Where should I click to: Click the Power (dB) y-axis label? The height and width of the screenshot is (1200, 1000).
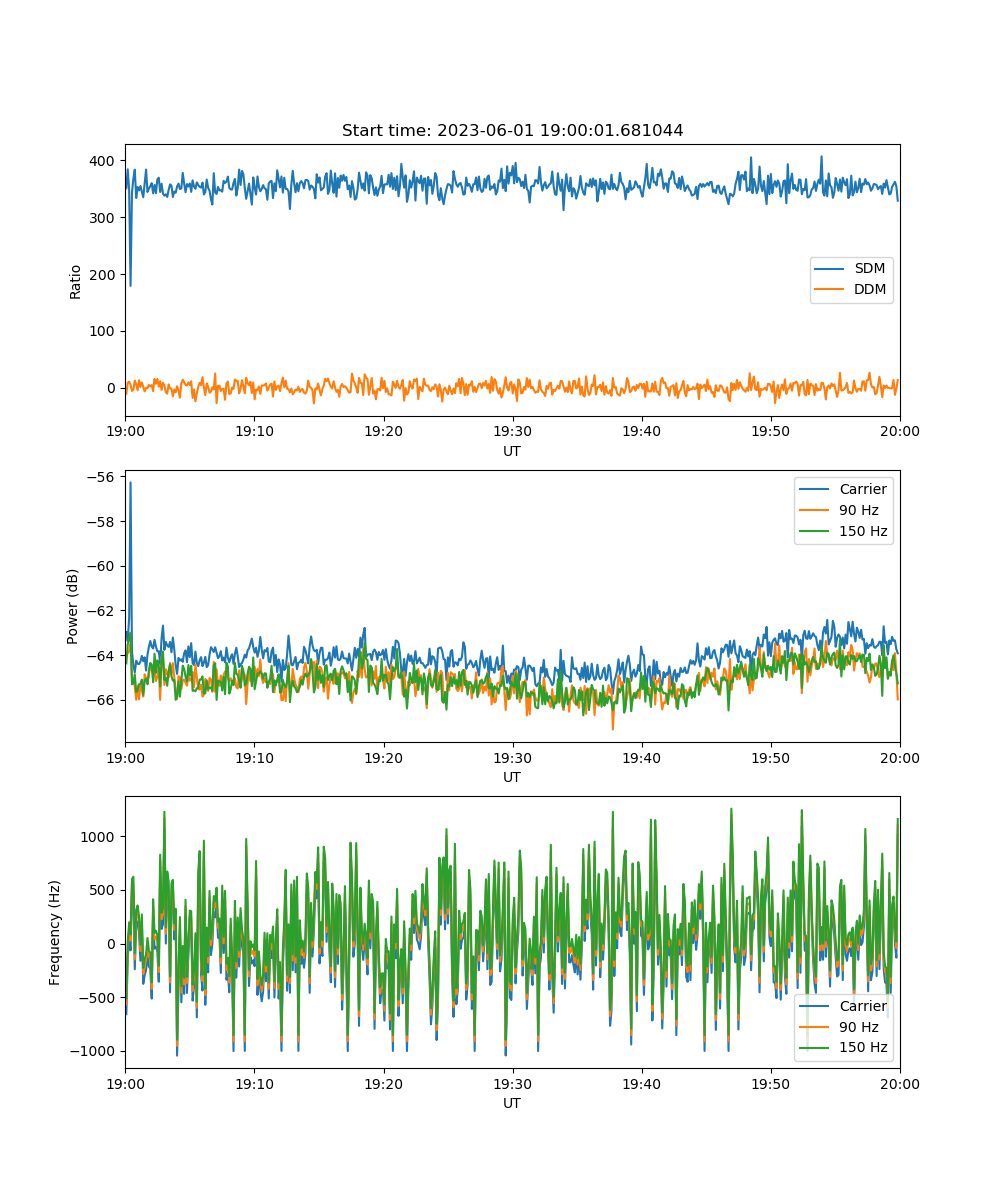pos(74,606)
